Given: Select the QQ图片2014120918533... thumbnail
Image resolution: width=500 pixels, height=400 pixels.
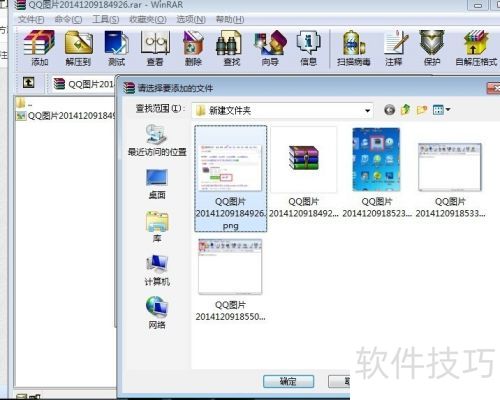Looking at the screenshot, I should (450, 180).
